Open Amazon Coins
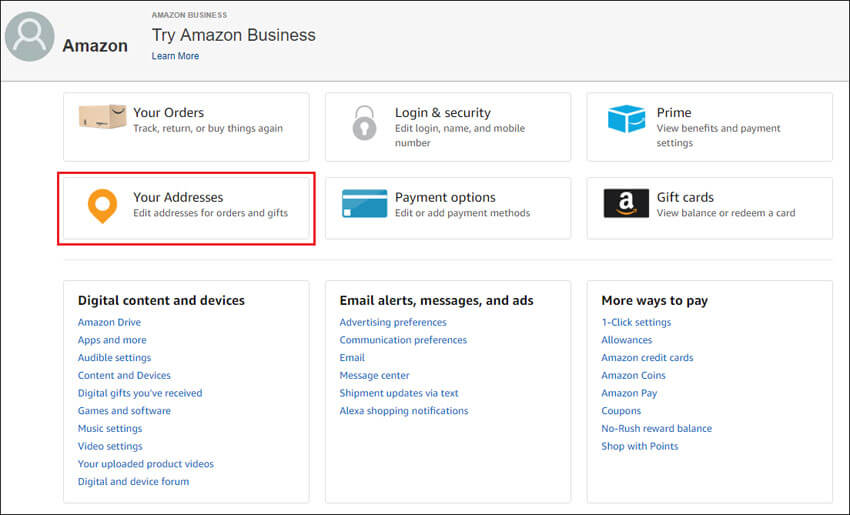850x515 pixels. click(633, 375)
